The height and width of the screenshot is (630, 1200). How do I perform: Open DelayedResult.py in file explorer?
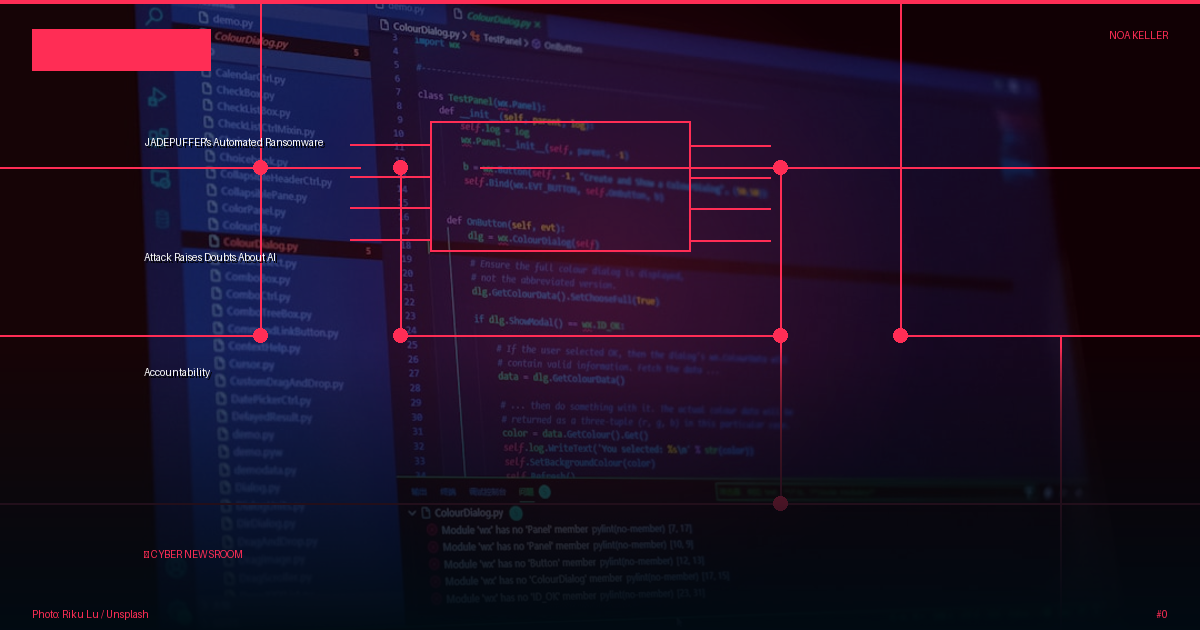(x=263, y=416)
